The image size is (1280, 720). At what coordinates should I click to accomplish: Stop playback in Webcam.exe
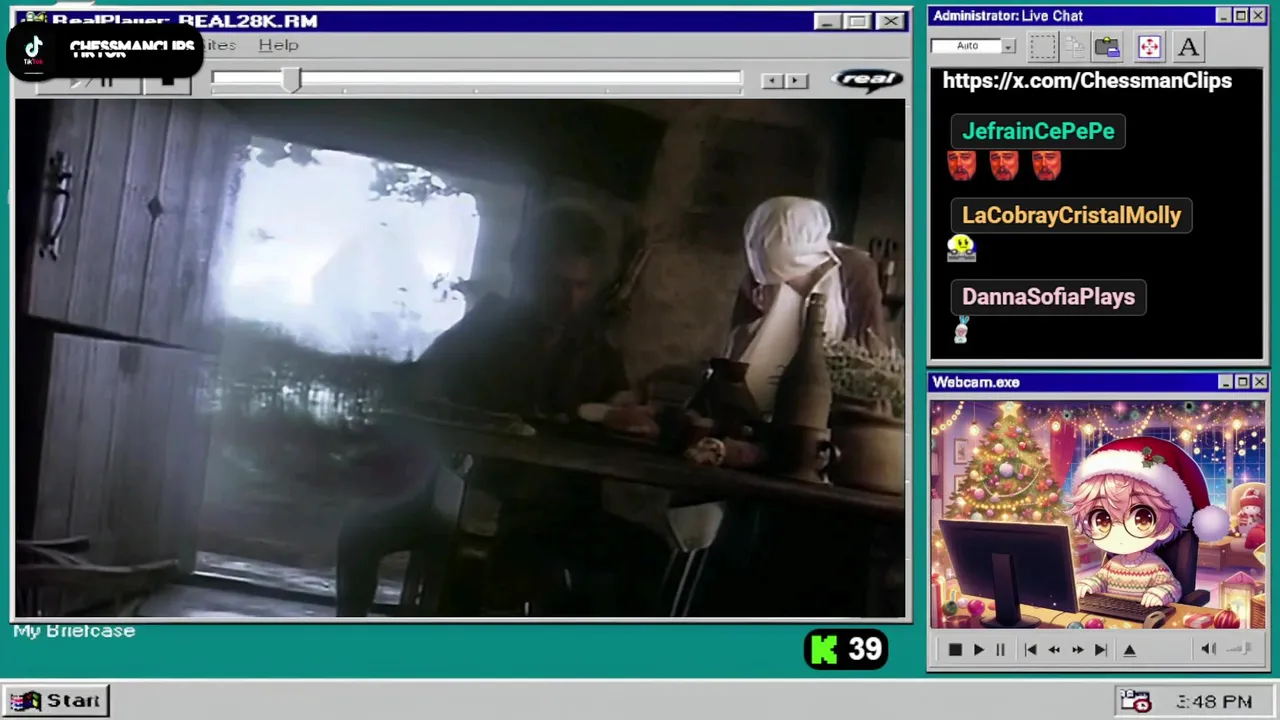(x=955, y=650)
